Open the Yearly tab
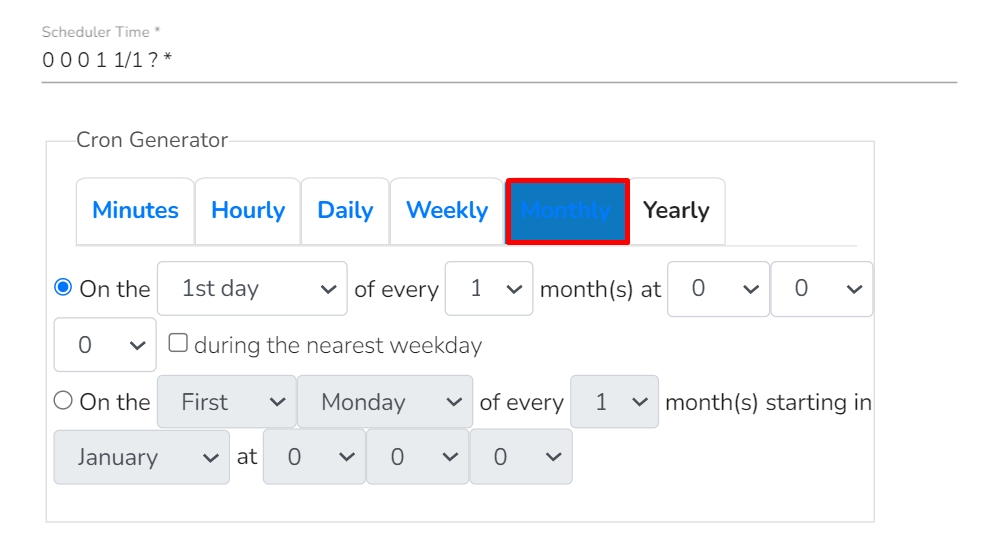Screen dimensions: 982x551 (x=676, y=211)
